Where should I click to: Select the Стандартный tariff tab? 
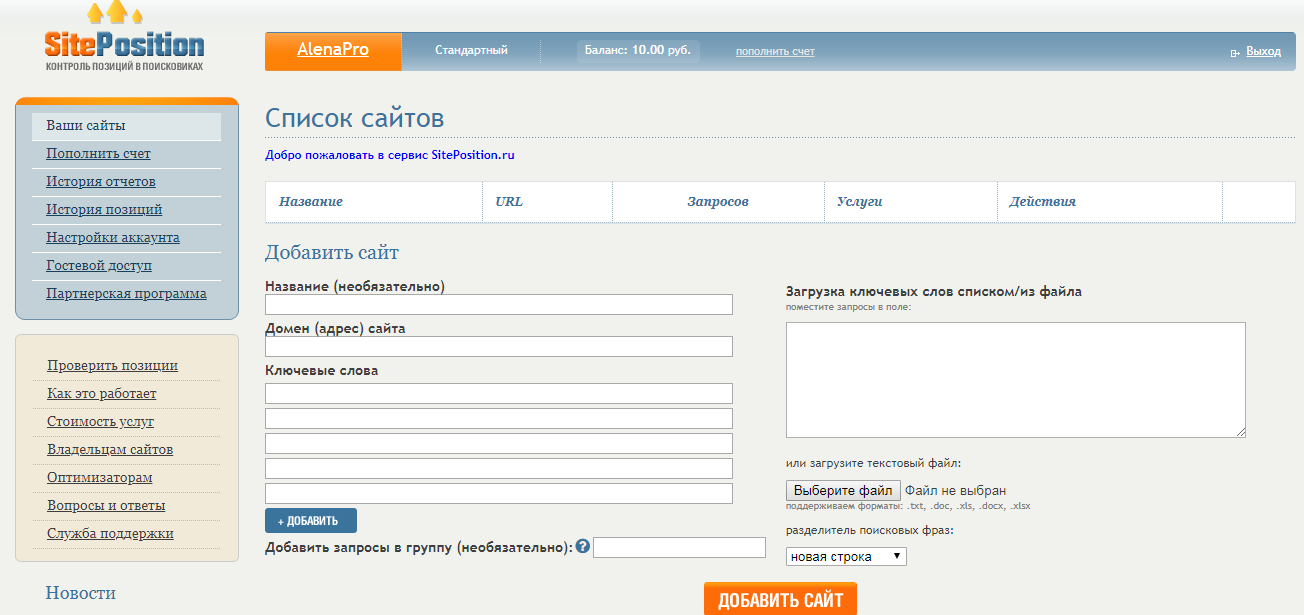(471, 50)
